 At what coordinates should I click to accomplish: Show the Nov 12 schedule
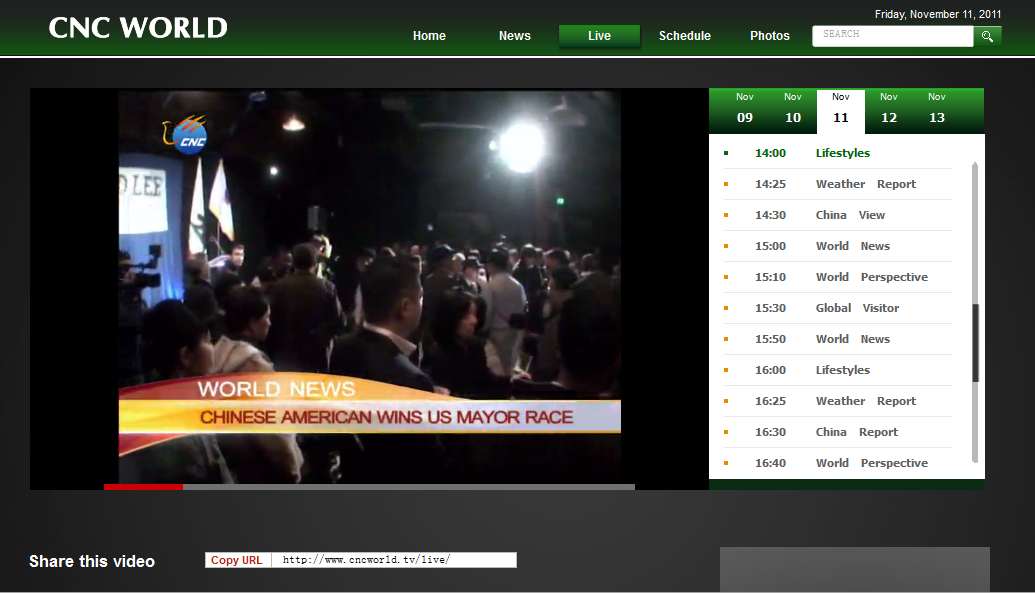pyautogui.click(x=889, y=109)
